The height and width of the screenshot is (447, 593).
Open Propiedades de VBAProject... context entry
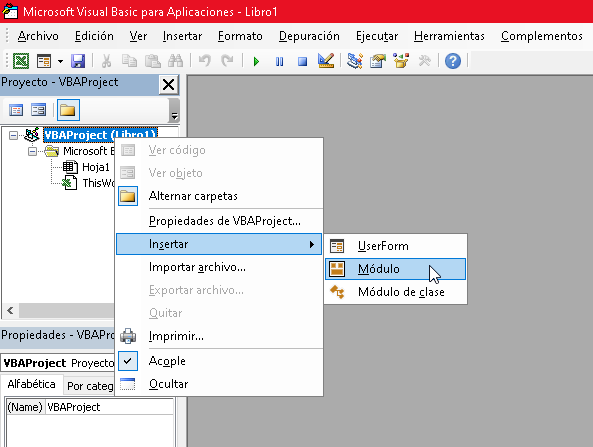click(219, 221)
